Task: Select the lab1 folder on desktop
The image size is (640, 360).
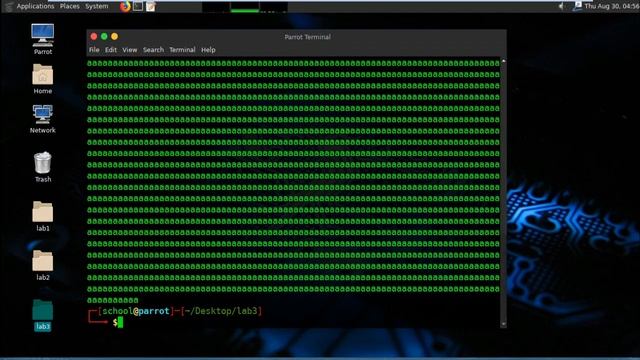Action: point(42,216)
